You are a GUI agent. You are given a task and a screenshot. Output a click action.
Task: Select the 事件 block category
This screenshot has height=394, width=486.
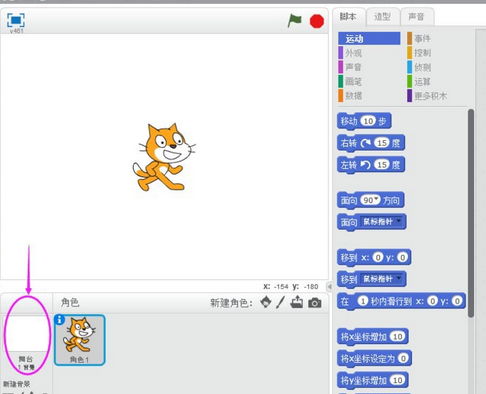pyautogui.click(x=422, y=39)
